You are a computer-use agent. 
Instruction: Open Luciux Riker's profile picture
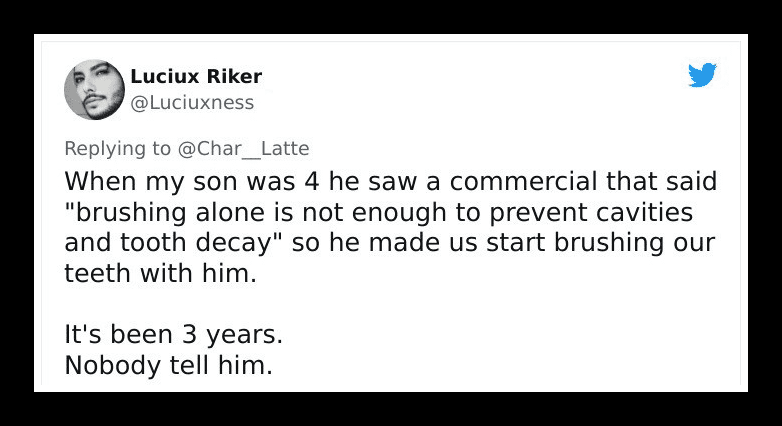point(94,90)
